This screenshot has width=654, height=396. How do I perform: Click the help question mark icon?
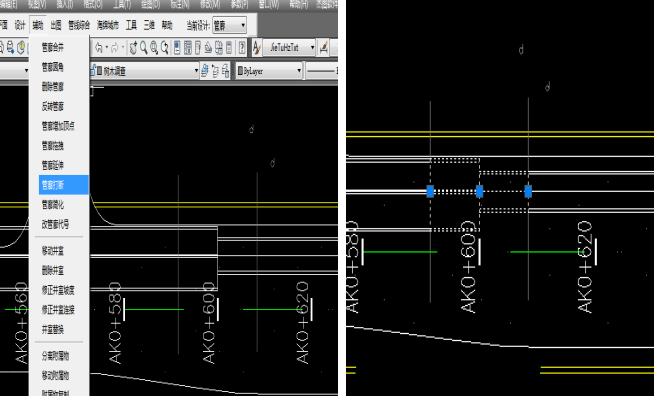pos(242,48)
